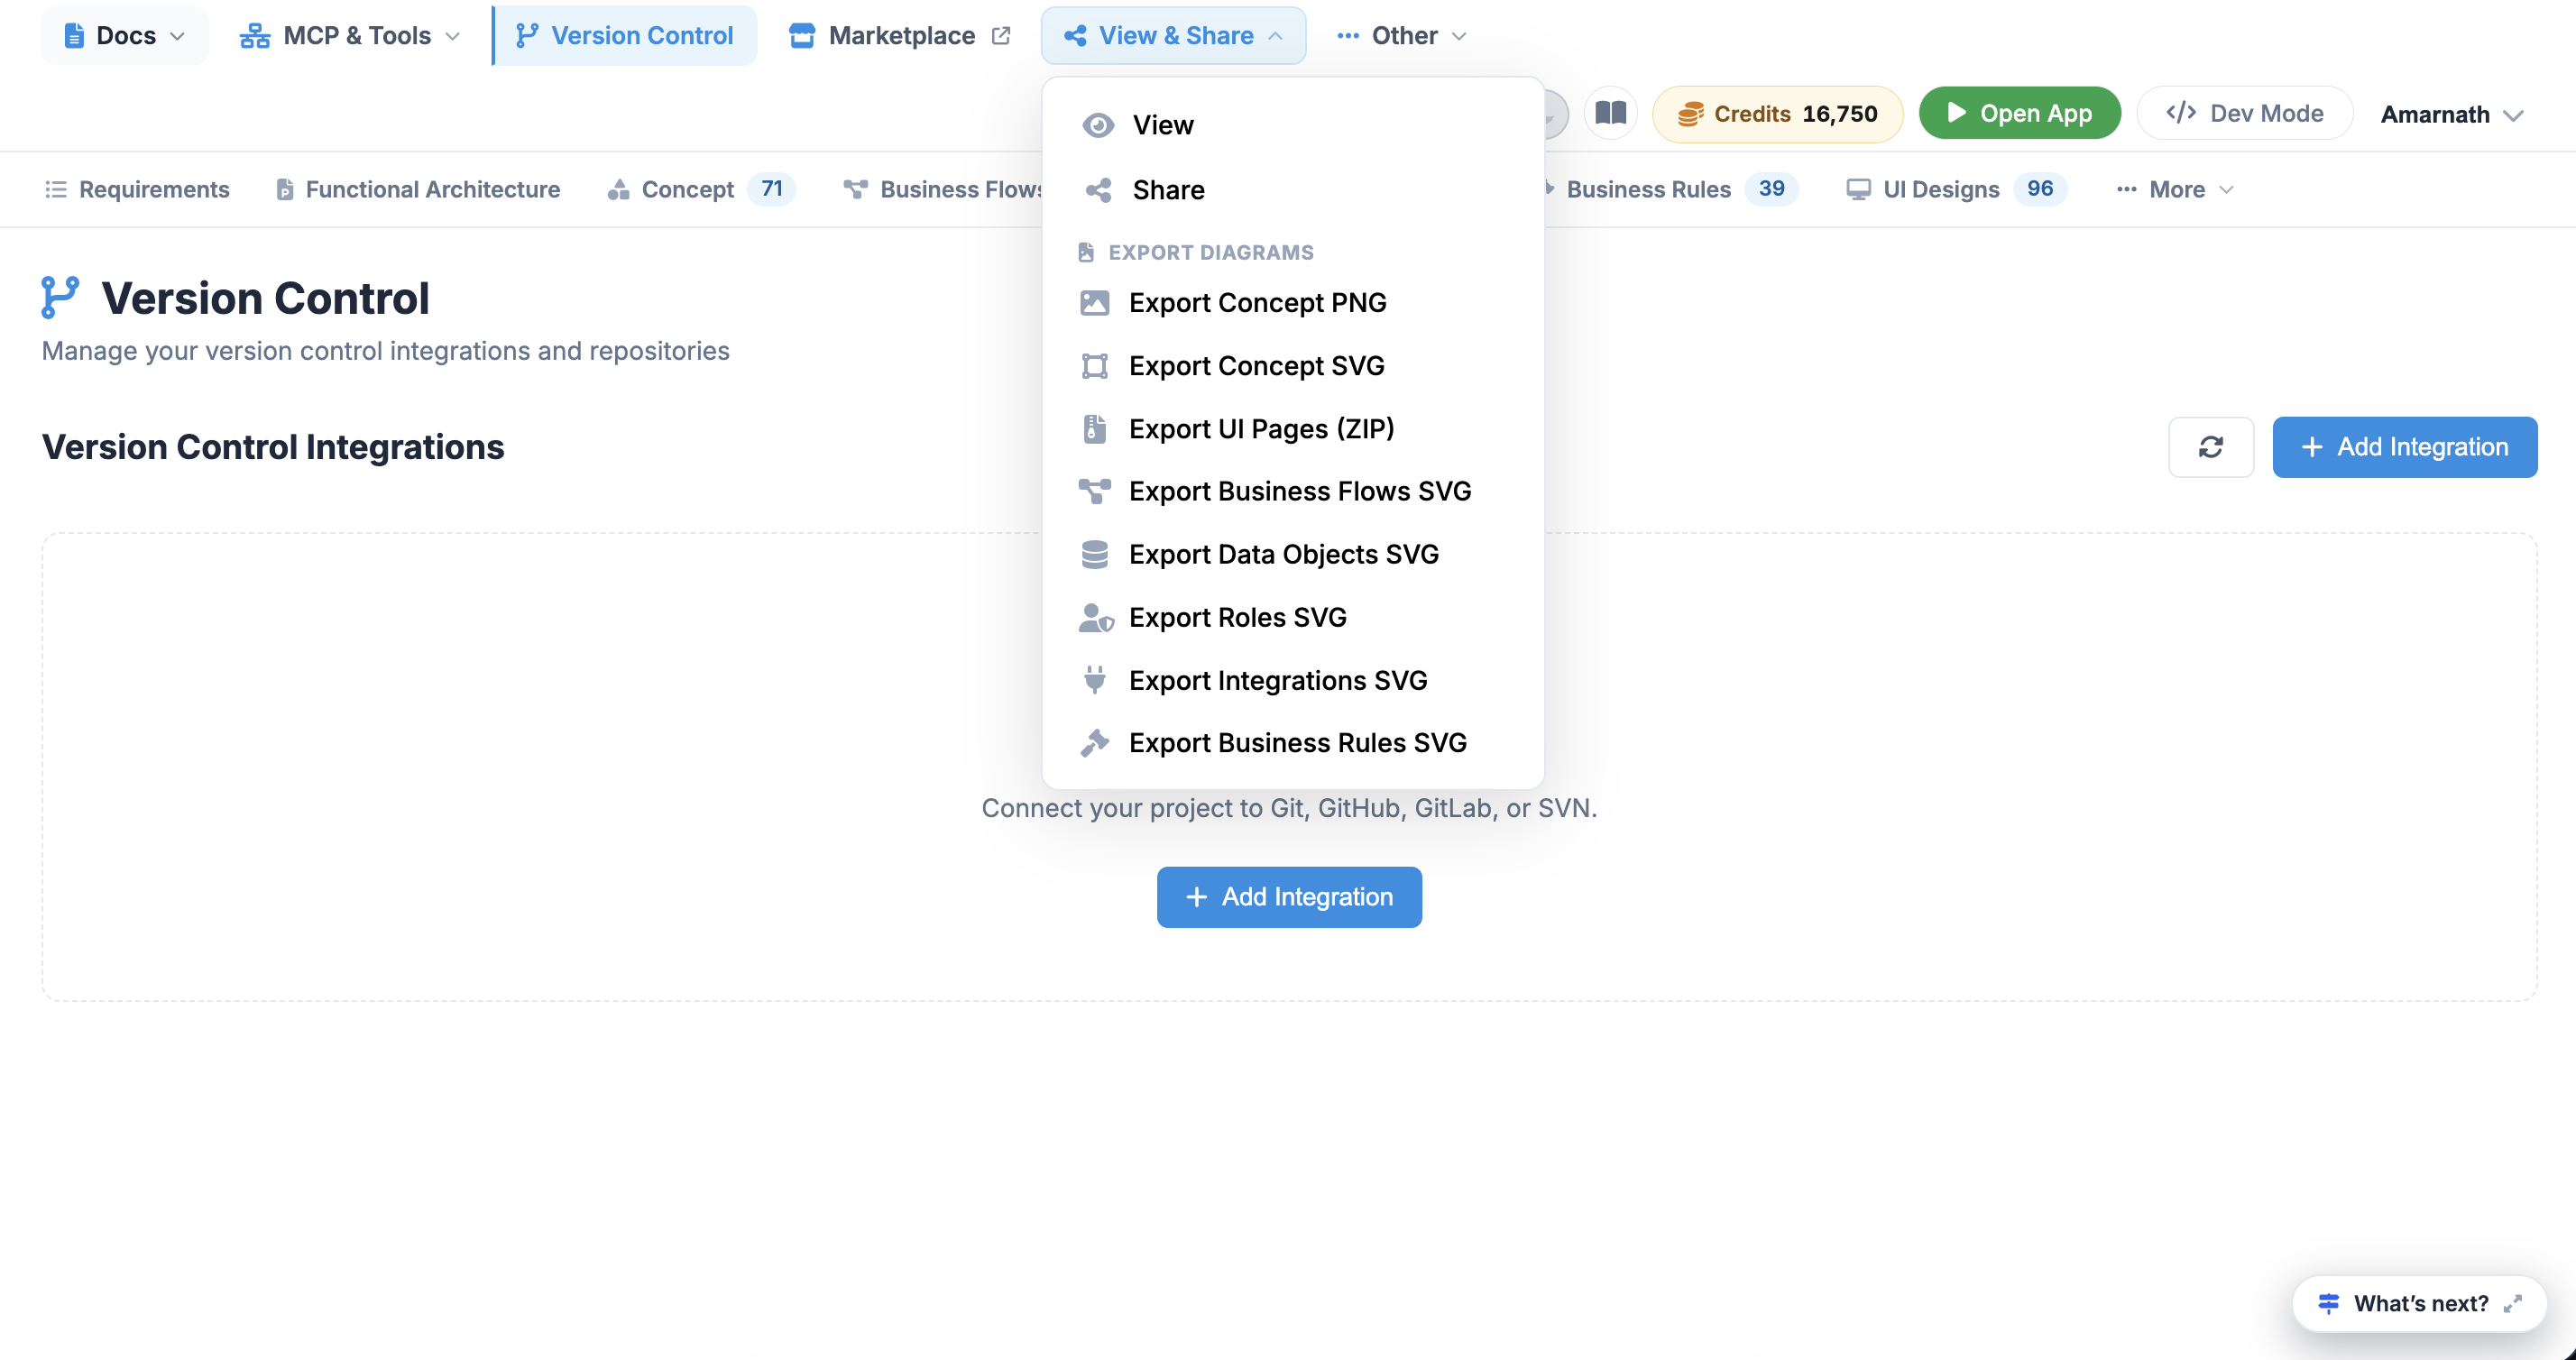The height and width of the screenshot is (1360, 2576).
Task: Switch to the Requirements tab
Action: (x=138, y=189)
